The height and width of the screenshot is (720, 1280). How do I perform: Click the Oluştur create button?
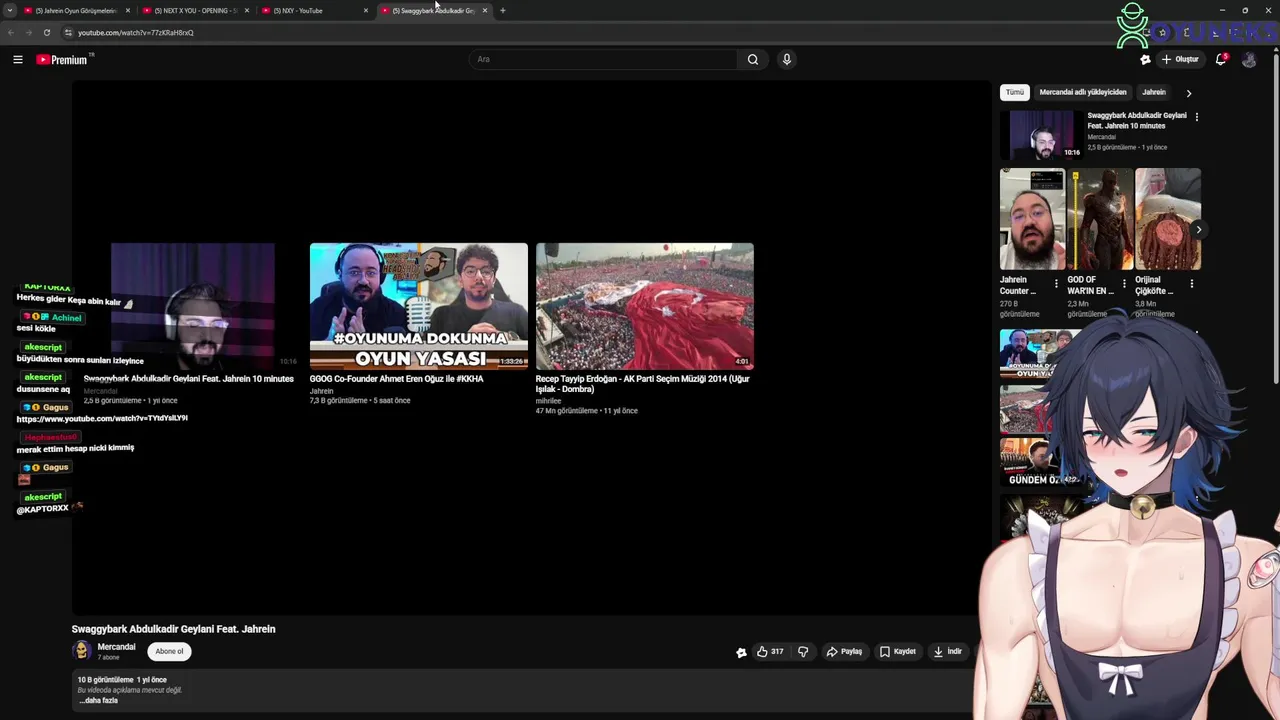point(1180,59)
